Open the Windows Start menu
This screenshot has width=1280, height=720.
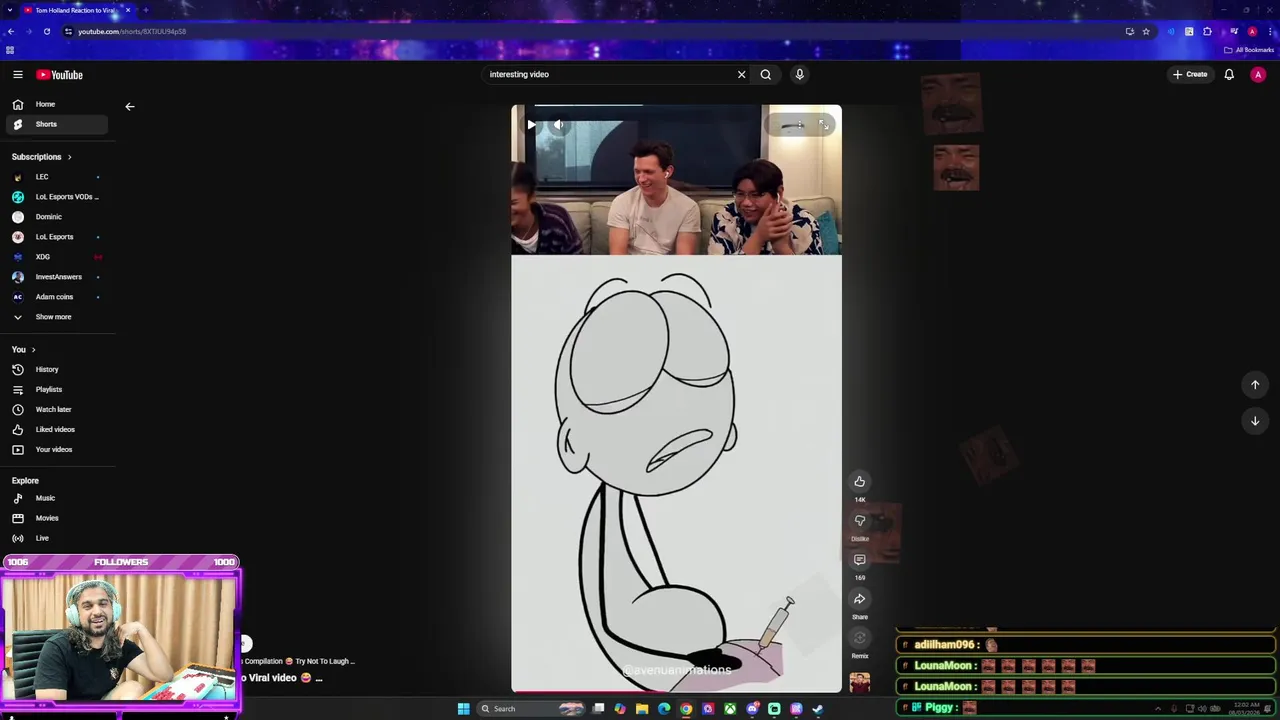tap(463, 709)
